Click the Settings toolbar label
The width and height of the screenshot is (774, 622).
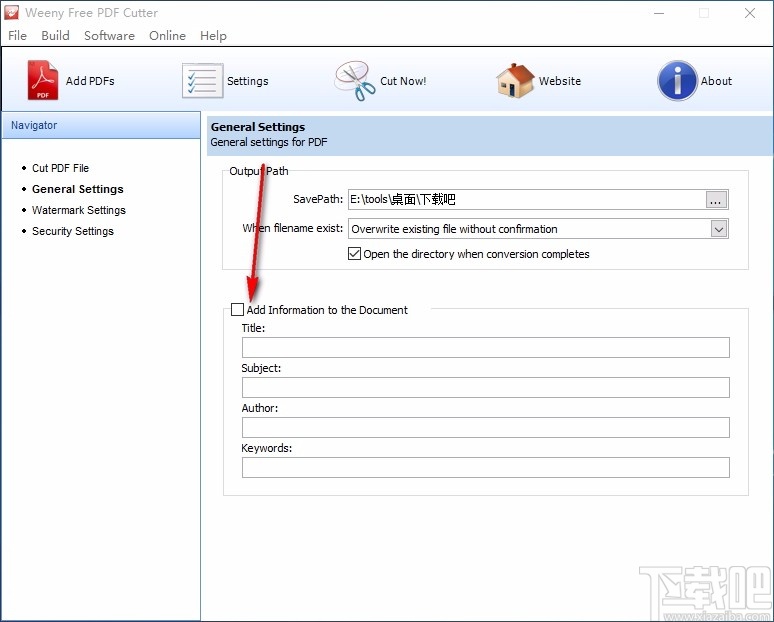tap(248, 81)
